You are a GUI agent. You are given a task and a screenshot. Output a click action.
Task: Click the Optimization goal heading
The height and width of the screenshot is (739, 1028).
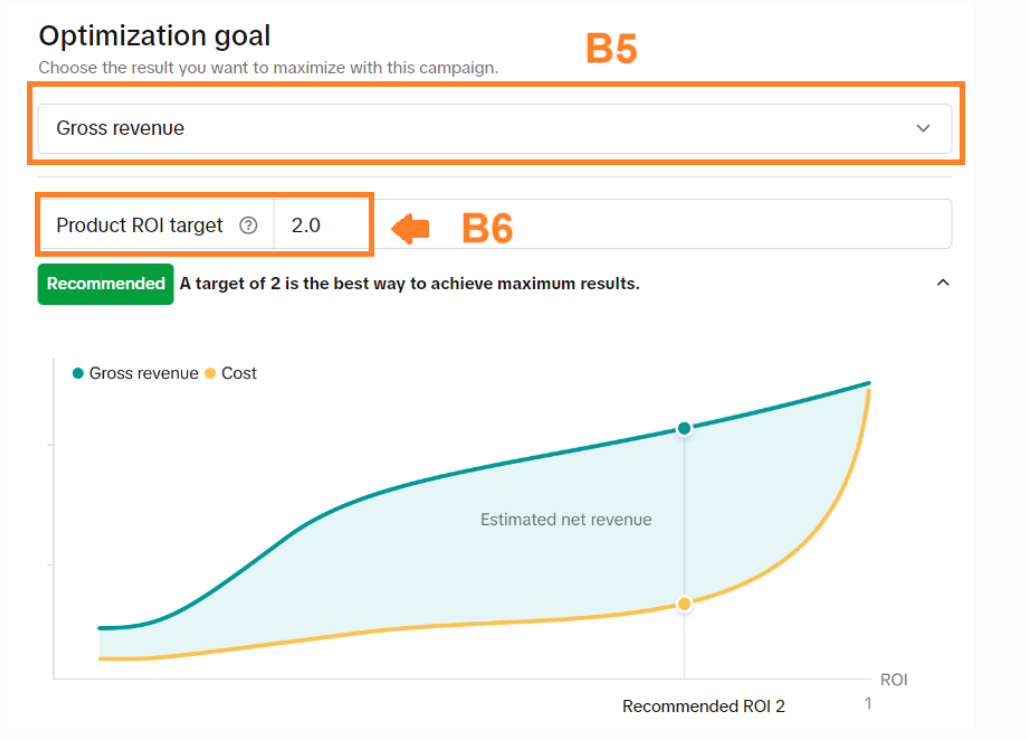coord(154,37)
